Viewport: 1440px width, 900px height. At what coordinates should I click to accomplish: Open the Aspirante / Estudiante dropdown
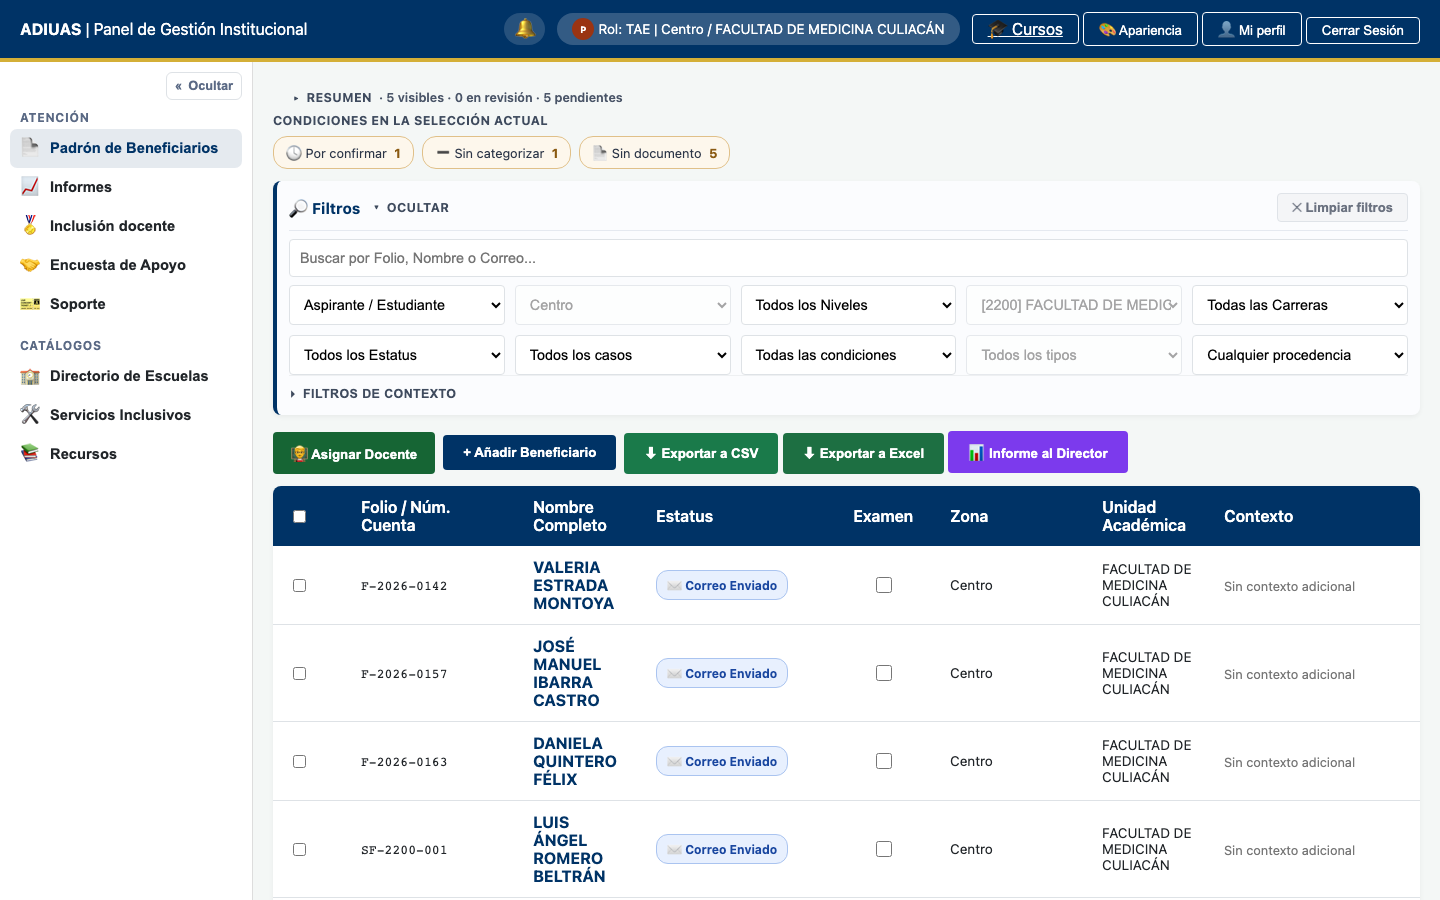[397, 305]
